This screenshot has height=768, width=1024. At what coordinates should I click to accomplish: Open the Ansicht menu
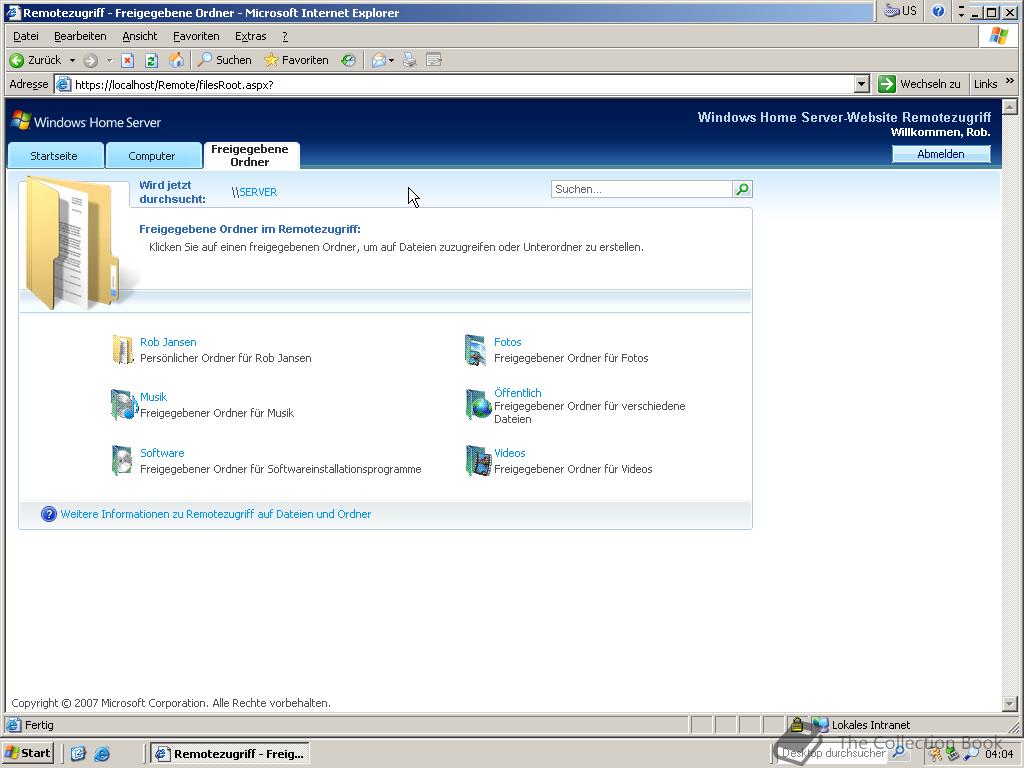tap(140, 37)
